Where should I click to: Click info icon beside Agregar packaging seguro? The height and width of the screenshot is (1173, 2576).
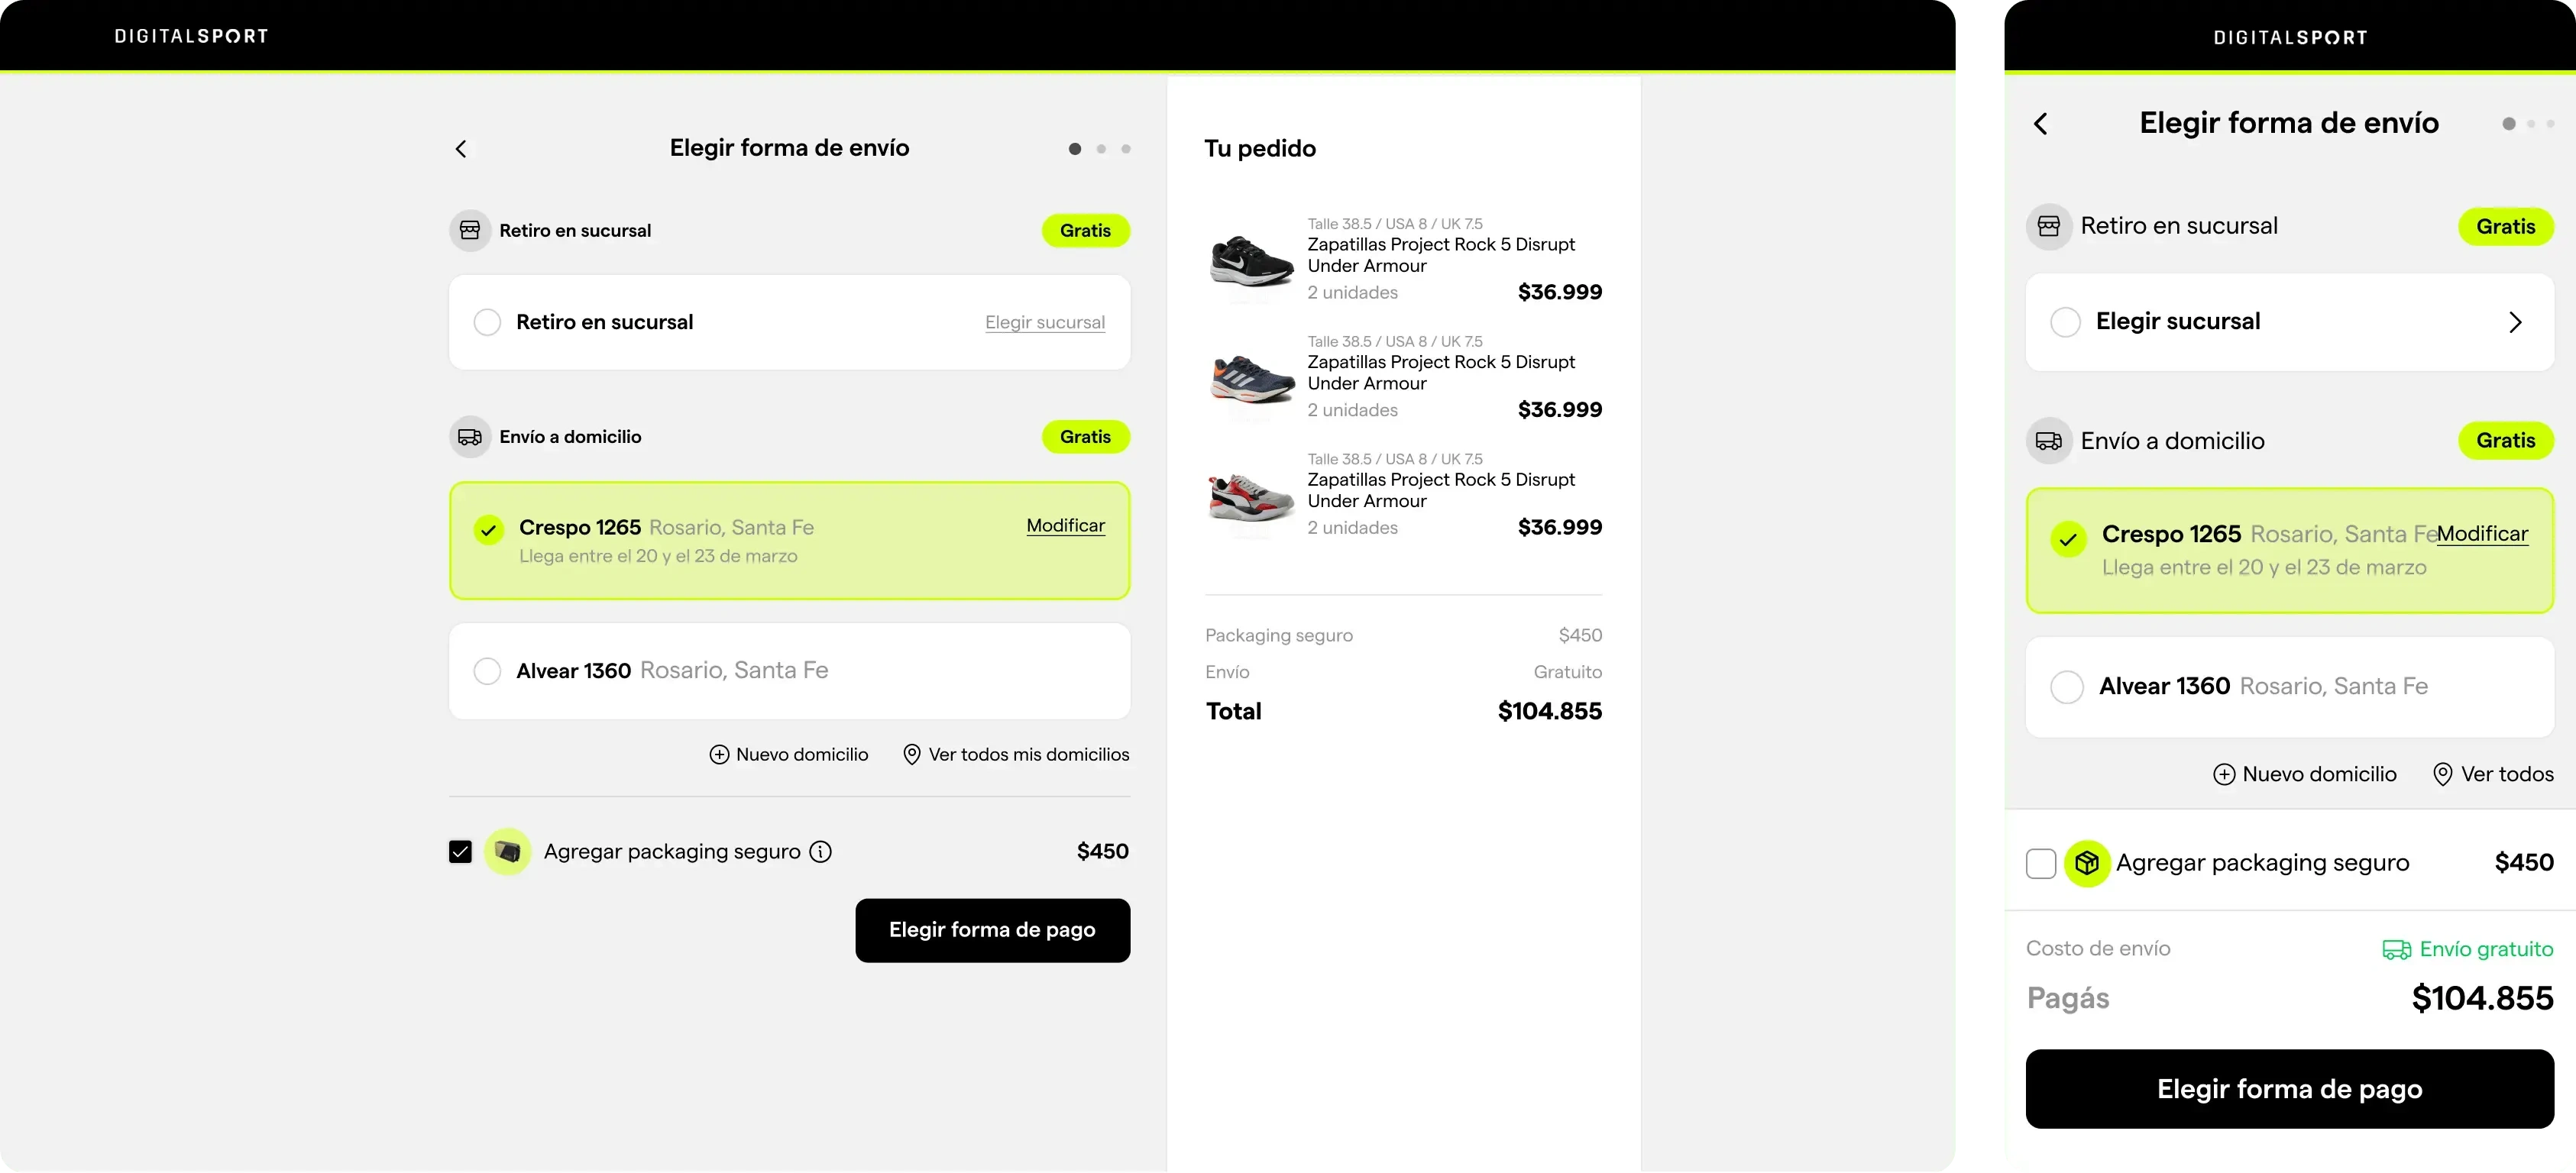pyautogui.click(x=820, y=852)
